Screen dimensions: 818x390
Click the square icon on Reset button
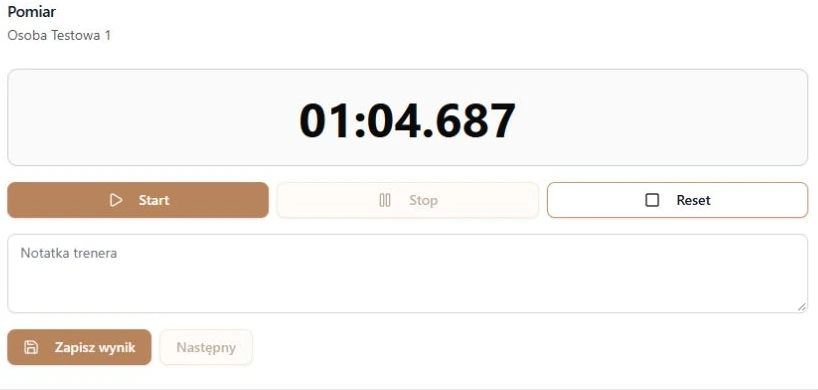tap(652, 200)
